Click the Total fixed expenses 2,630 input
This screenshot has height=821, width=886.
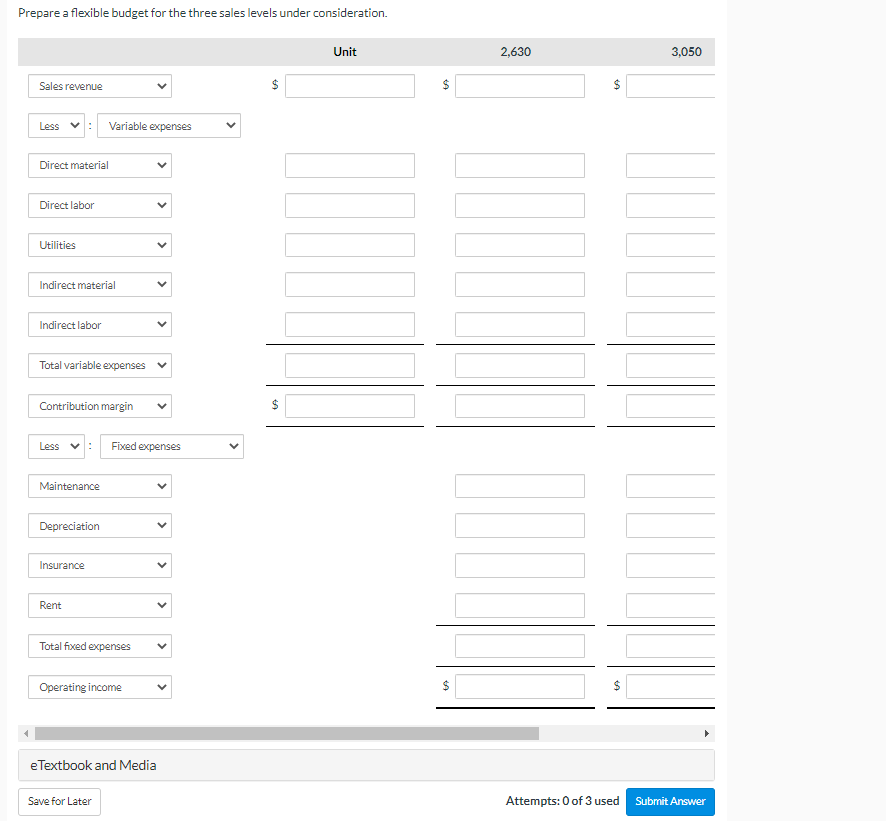coord(520,646)
